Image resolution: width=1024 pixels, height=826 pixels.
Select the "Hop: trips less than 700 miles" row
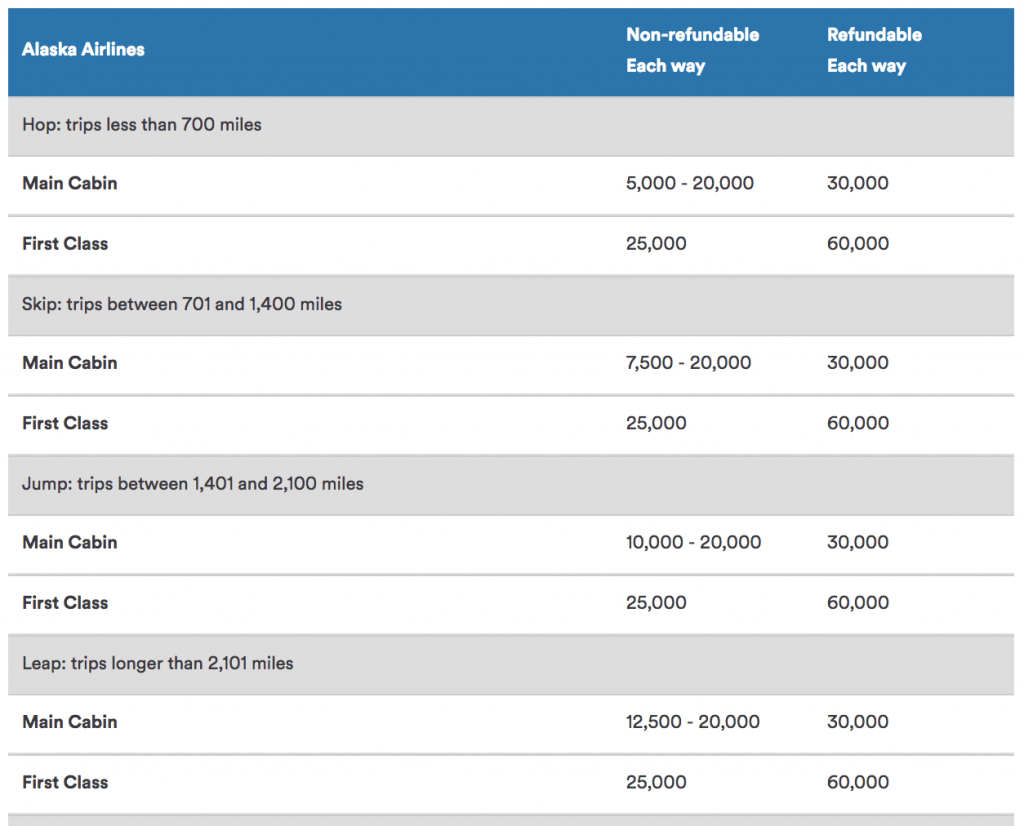(x=142, y=125)
